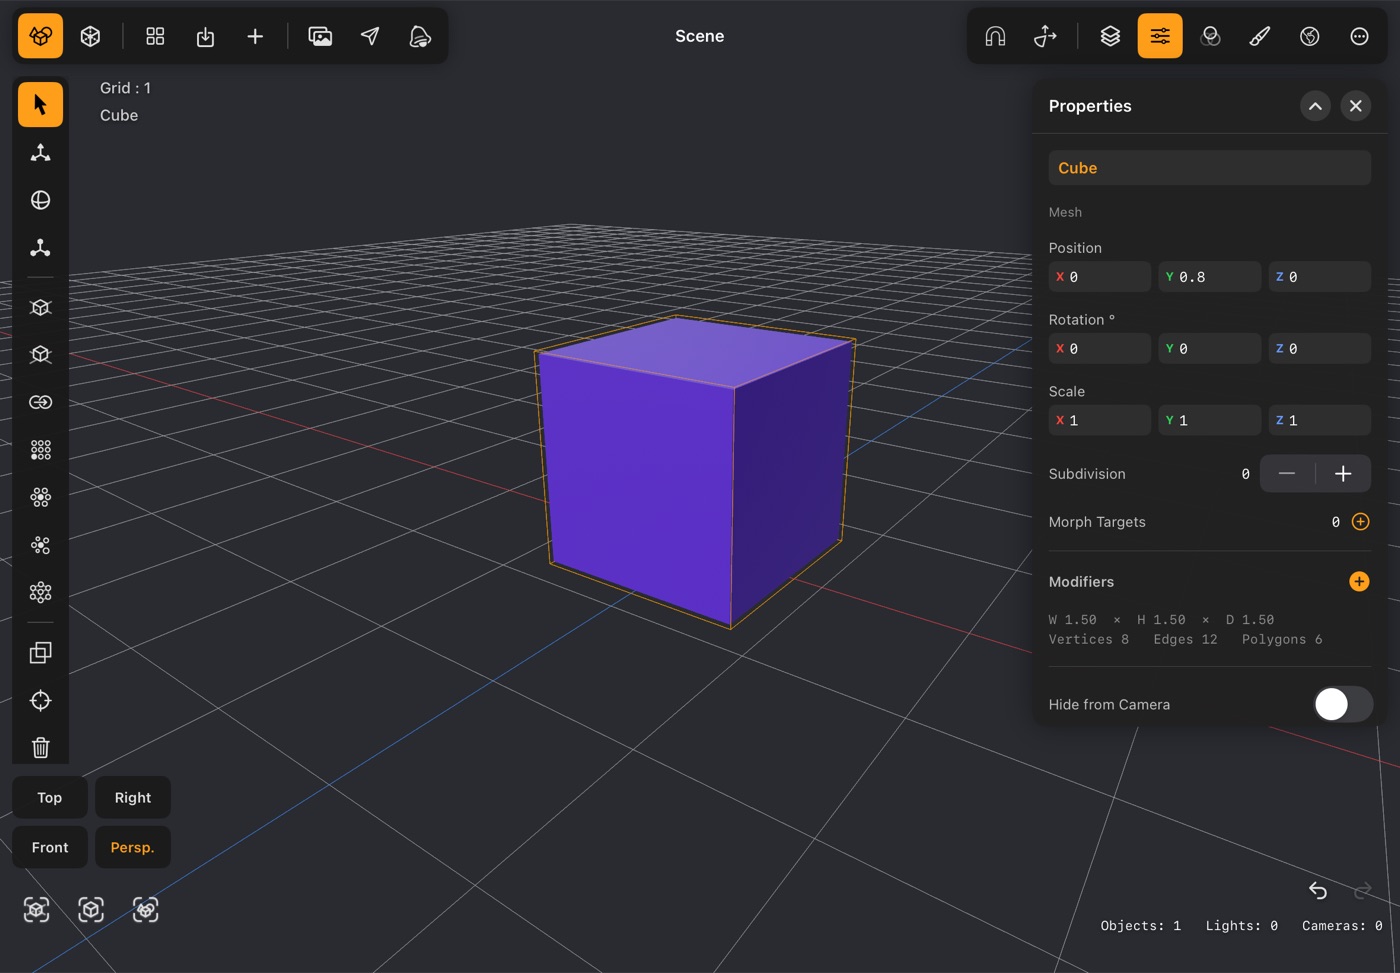Add a Morph Target with plus circle
Image resolution: width=1400 pixels, height=973 pixels.
tap(1360, 521)
